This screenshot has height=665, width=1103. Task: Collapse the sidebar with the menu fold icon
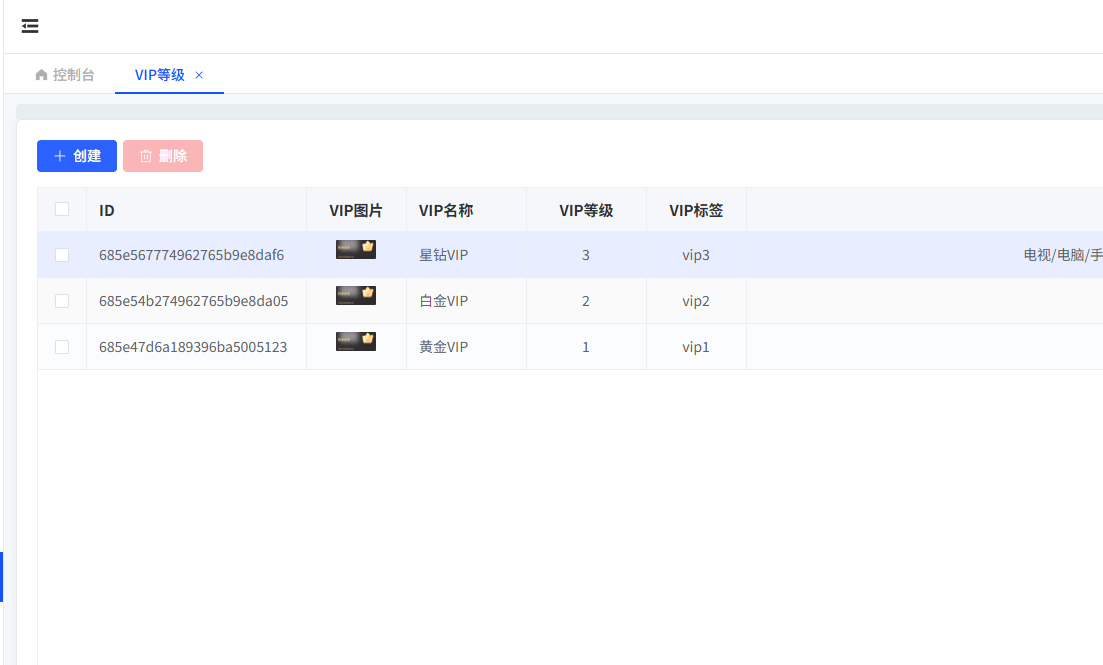(30, 26)
